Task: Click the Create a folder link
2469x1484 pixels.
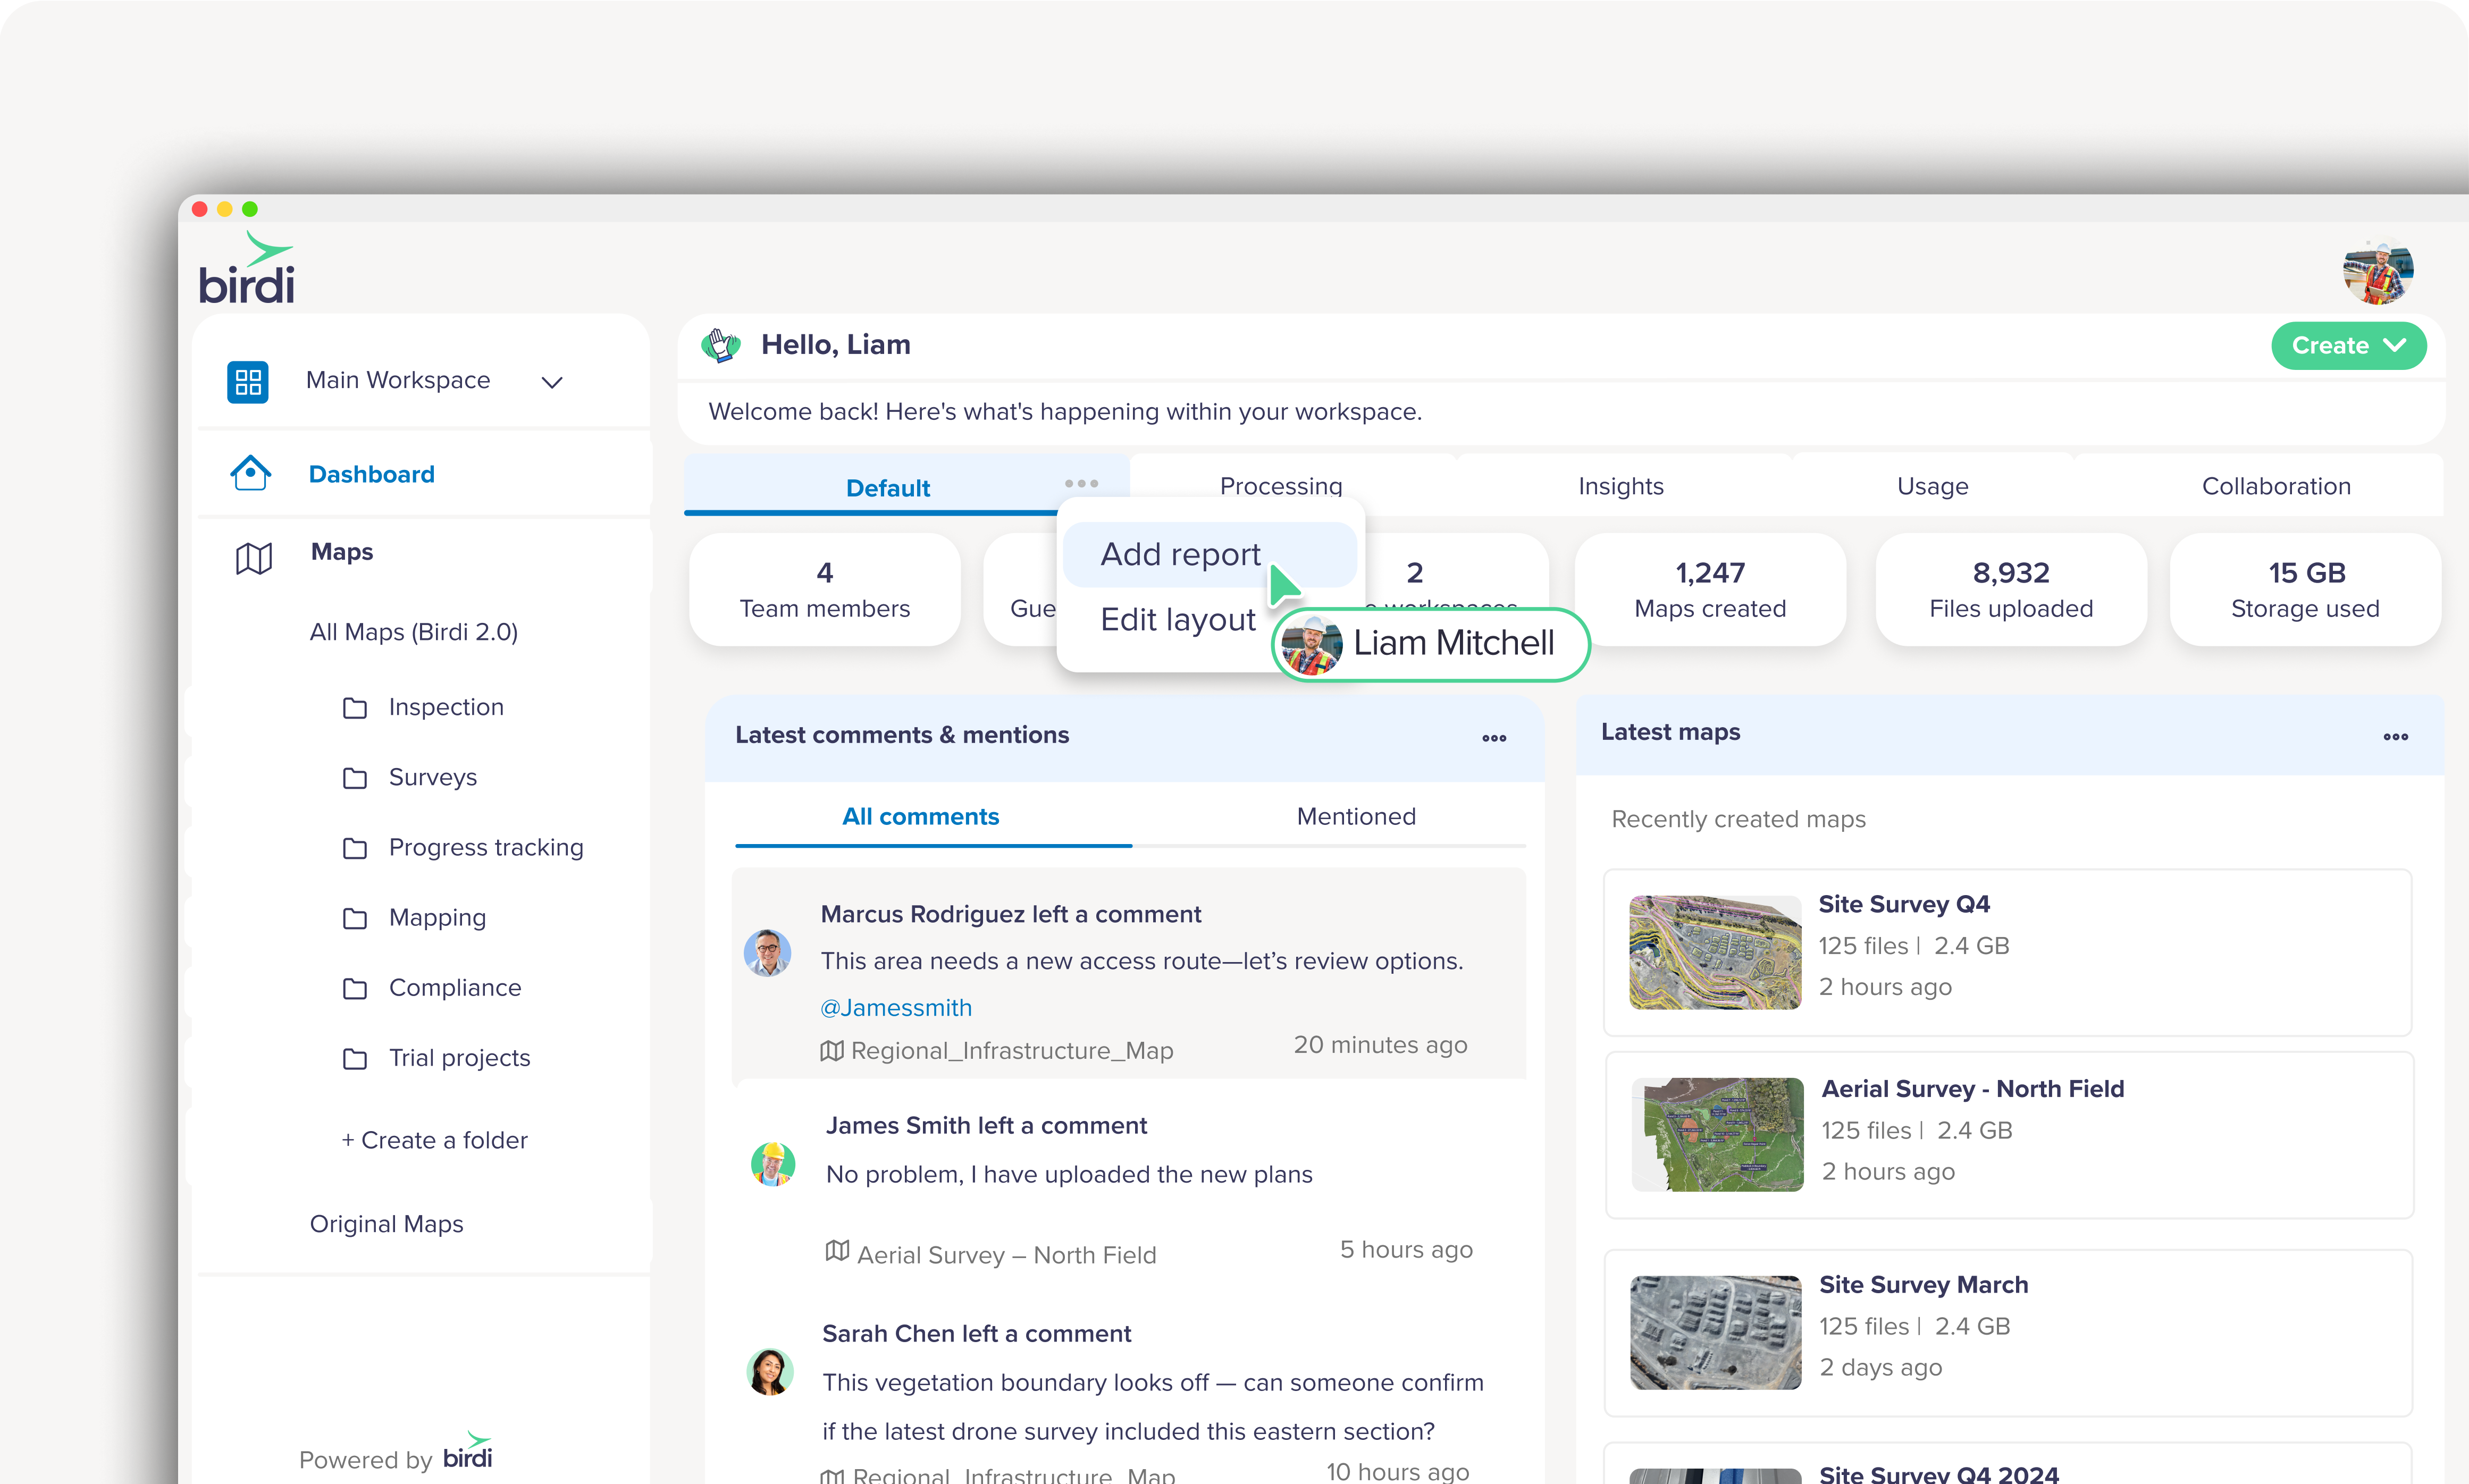Action: pos(434,1140)
